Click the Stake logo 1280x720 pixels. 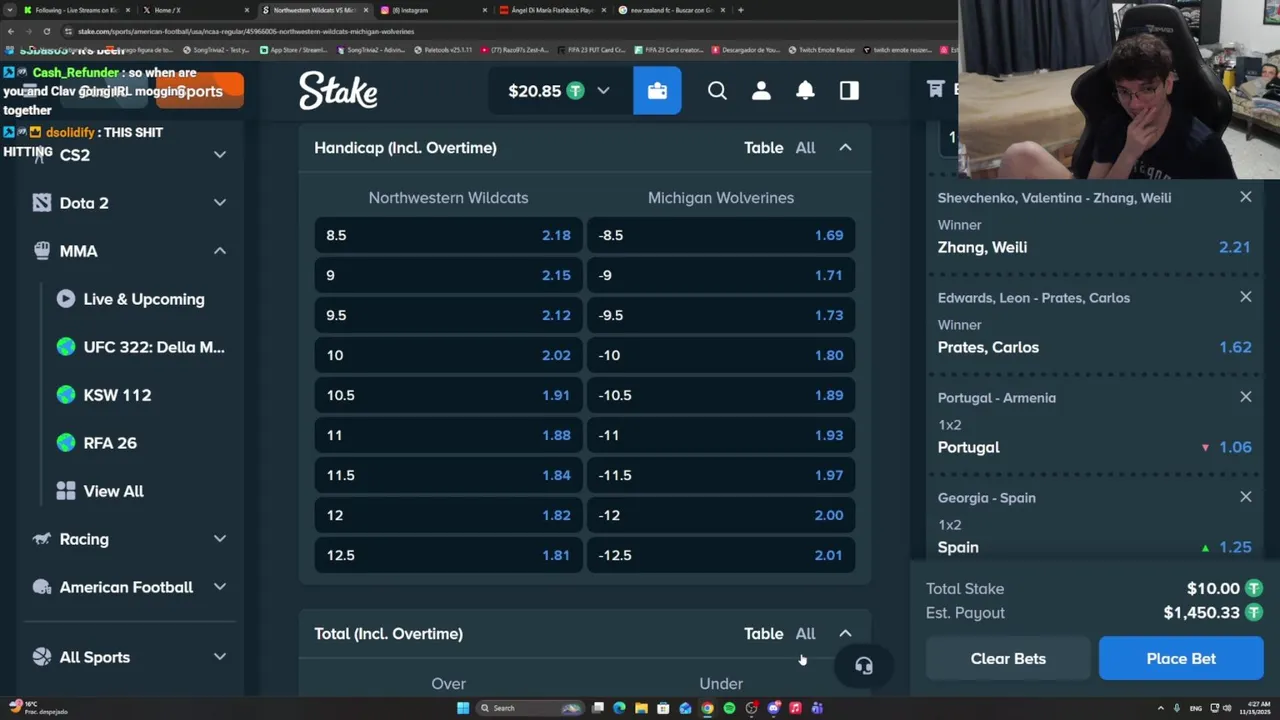[338, 91]
